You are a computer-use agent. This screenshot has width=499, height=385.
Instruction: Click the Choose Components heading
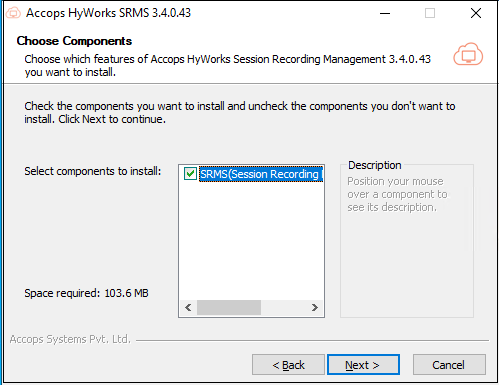click(74, 41)
